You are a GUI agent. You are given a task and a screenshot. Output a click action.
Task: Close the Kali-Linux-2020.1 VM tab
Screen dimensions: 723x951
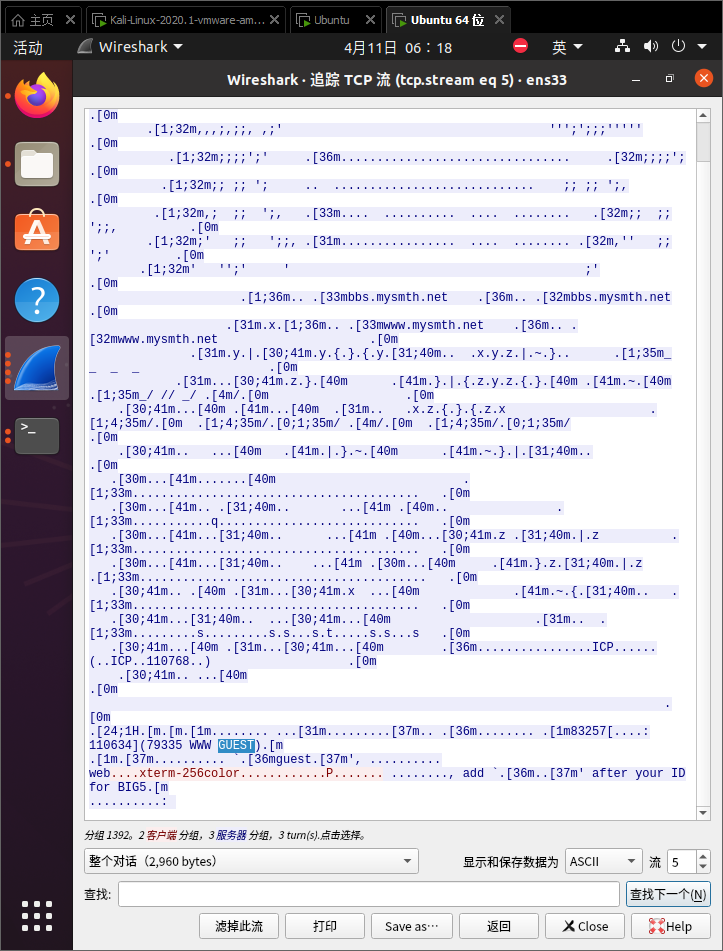(x=275, y=20)
